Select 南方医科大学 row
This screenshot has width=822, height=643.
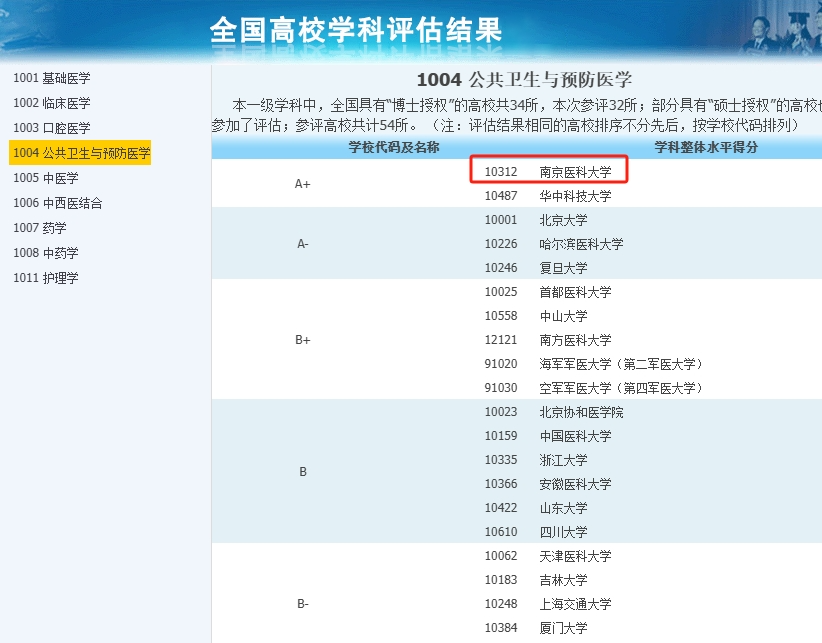[575, 340]
